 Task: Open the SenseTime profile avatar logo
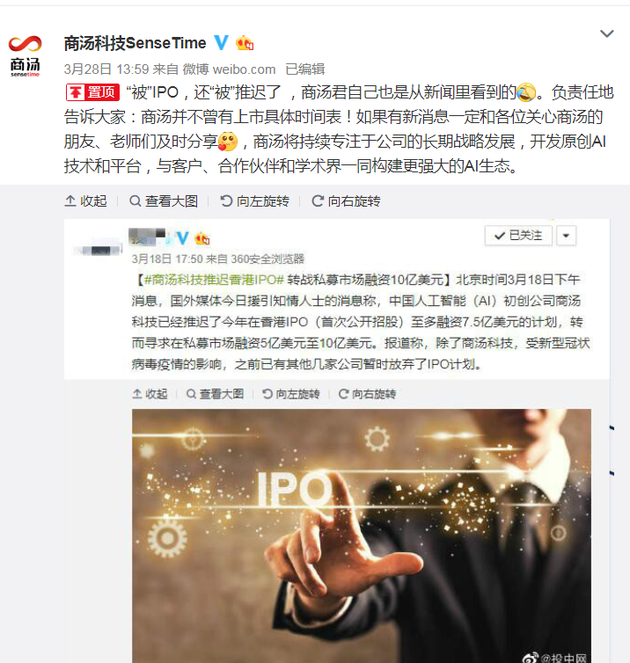click(x=25, y=56)
